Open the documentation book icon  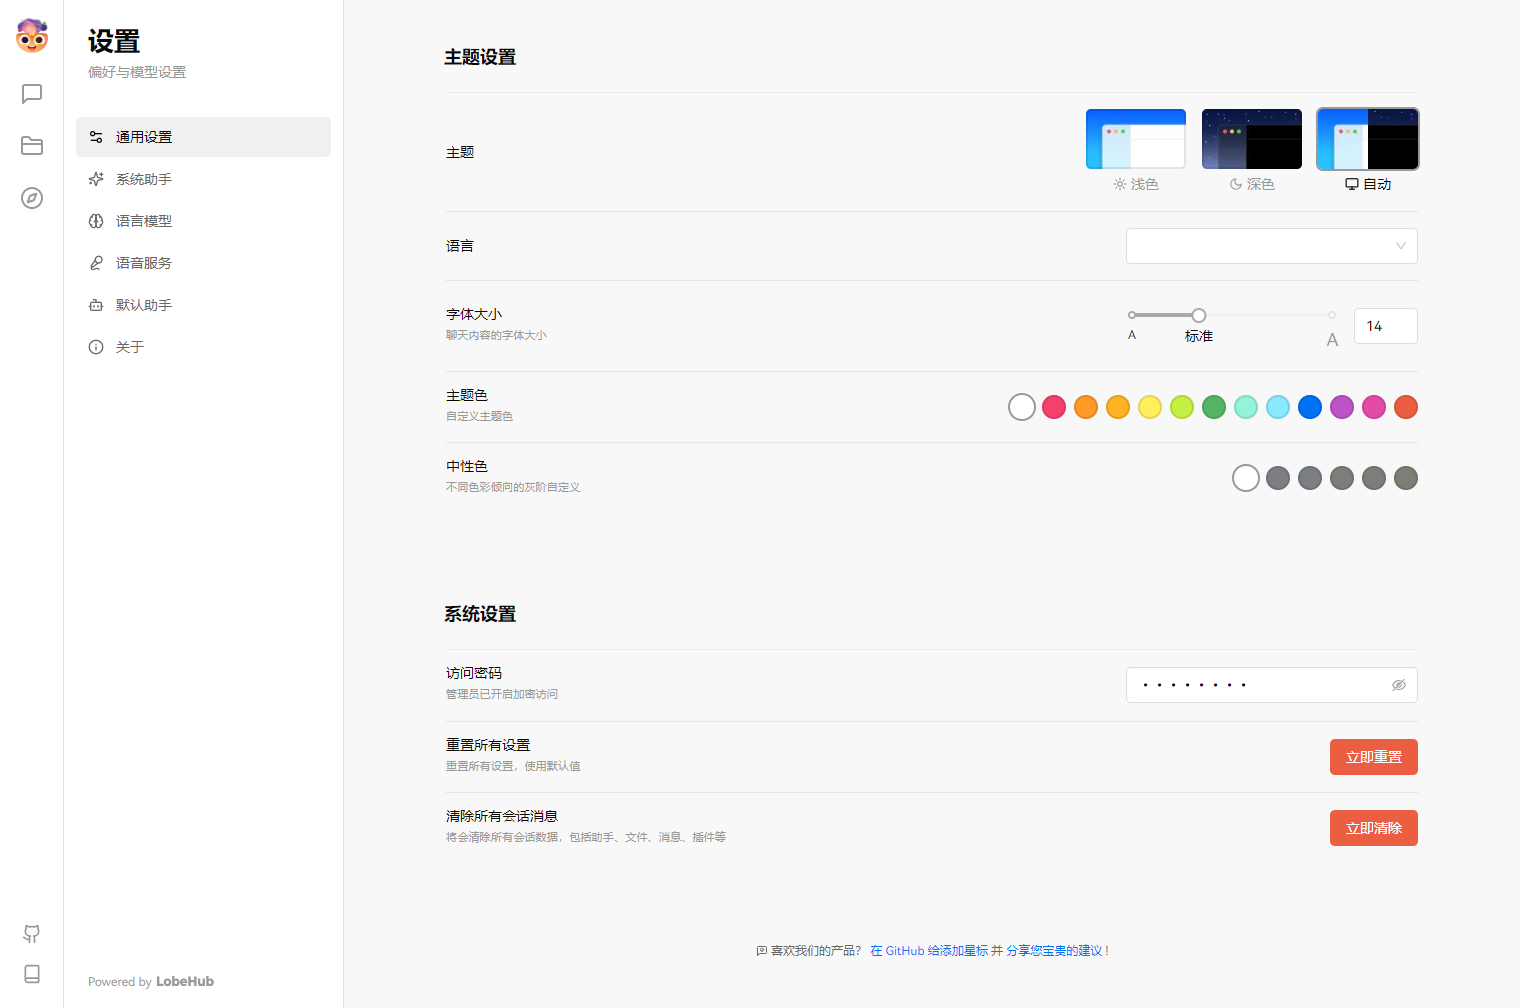pos(32,974)
